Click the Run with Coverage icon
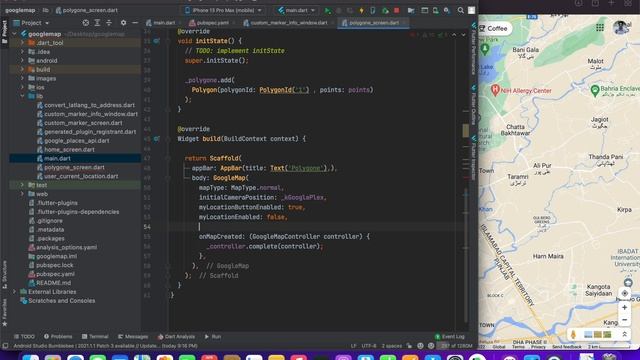Viewport: 640px width, 360px height. (x=350, y=10)
